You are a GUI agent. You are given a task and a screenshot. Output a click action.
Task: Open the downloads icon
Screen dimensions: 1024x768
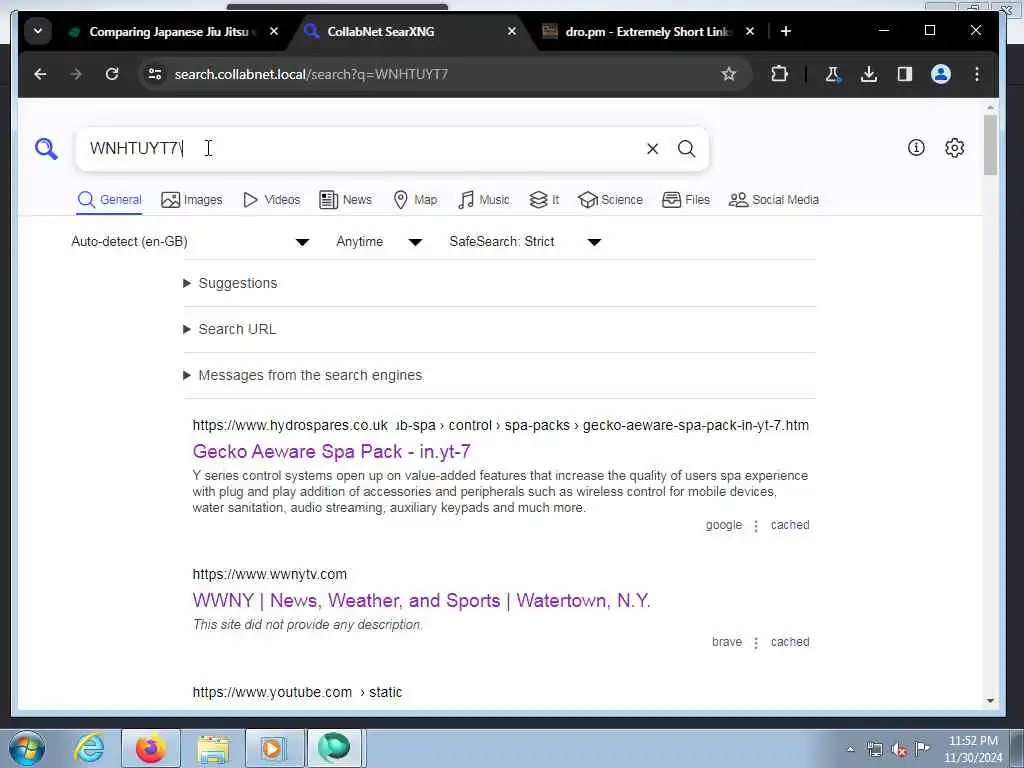[869, 74]
